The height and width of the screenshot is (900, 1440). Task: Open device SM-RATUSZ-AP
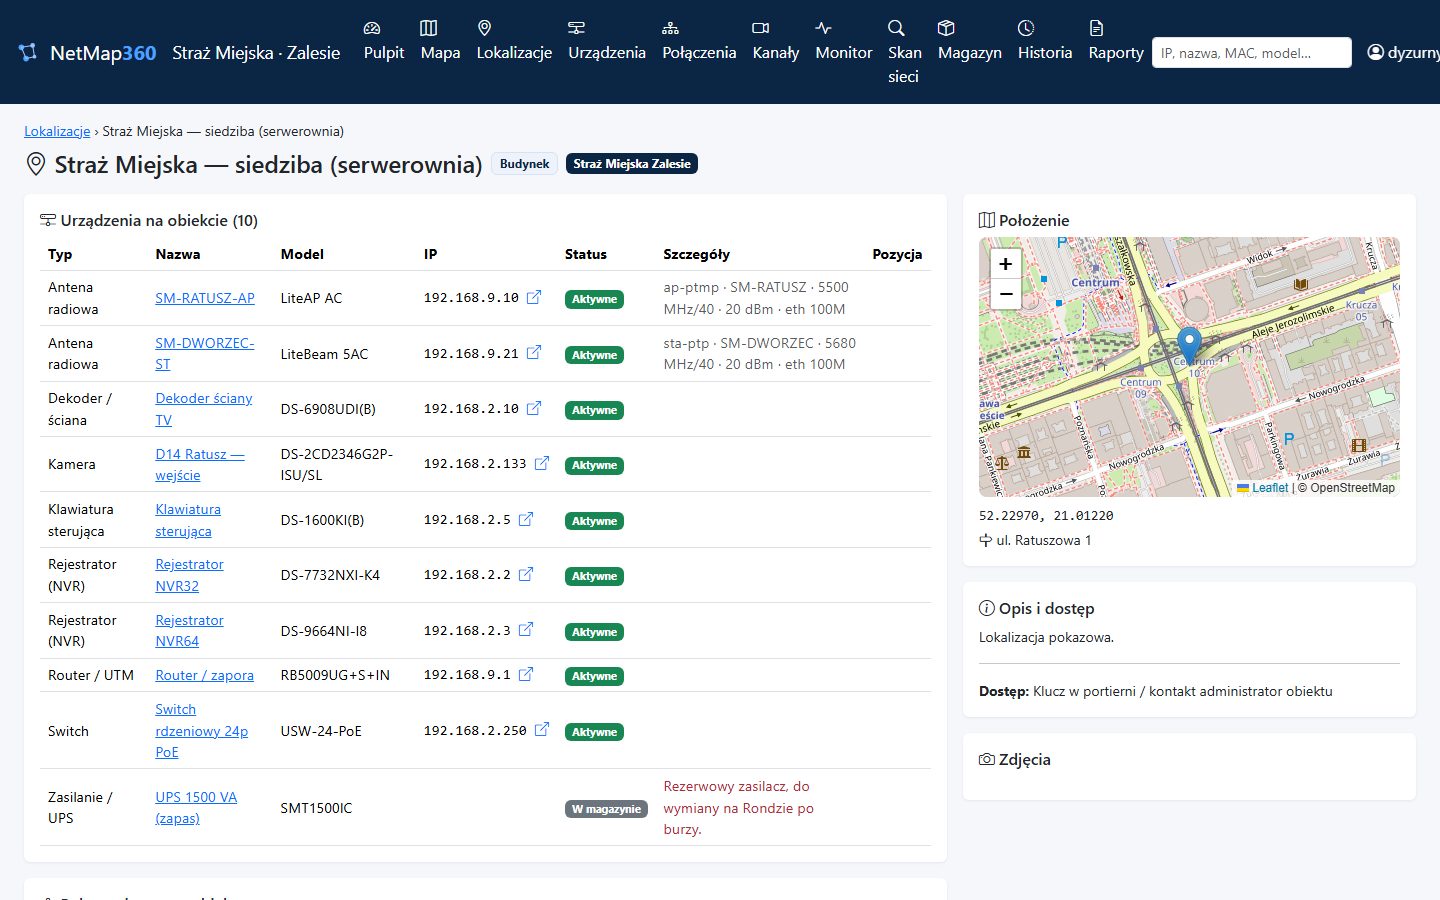[205, 298]
